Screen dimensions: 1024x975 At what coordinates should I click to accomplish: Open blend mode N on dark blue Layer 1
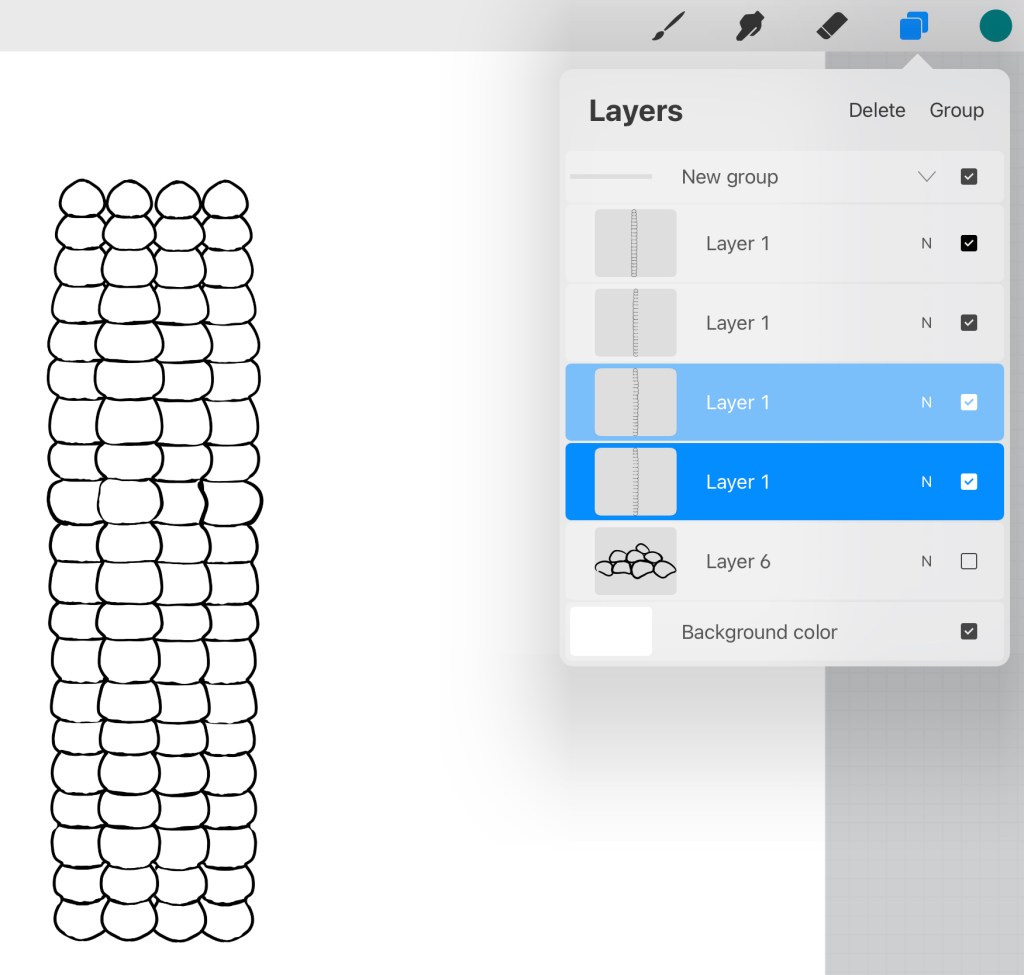pos(926,482)
